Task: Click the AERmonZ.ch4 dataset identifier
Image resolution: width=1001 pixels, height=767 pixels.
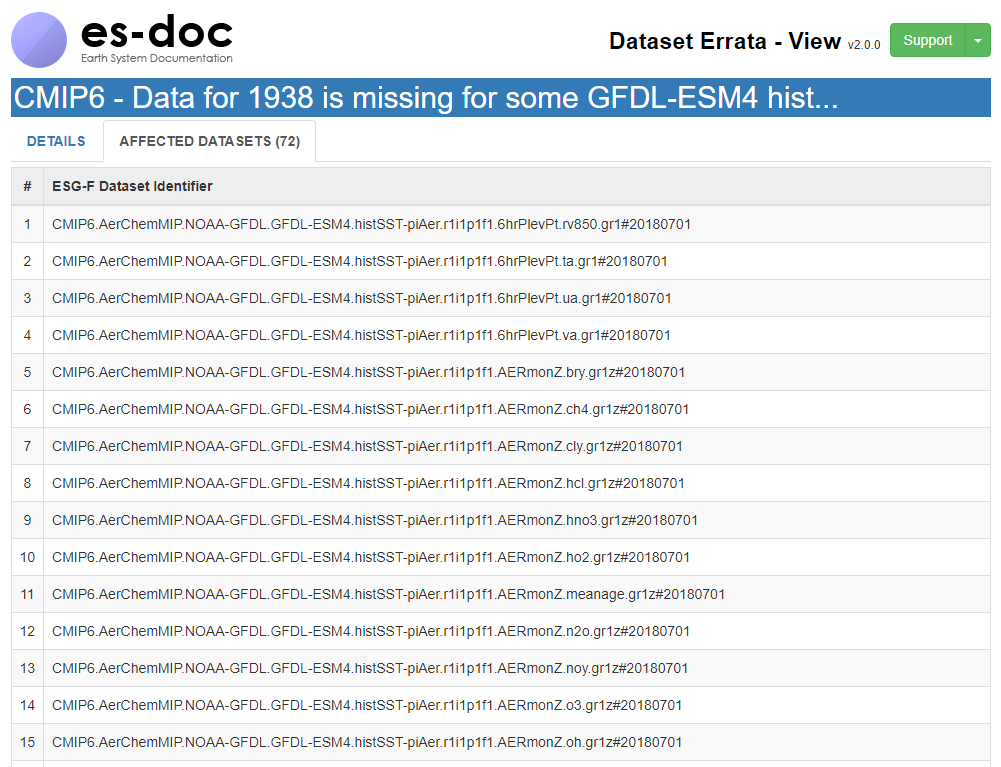Action: click(x=370, y=409)
